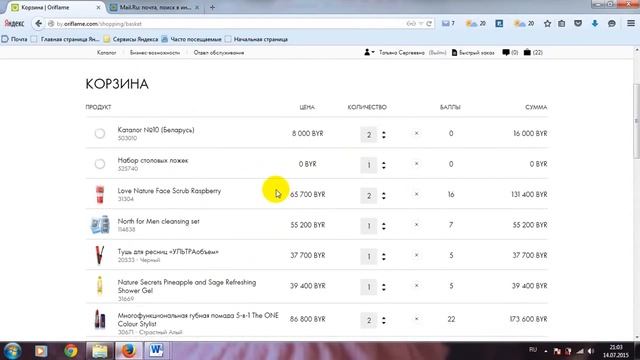This screenshot has height=360, width=640.
Task: Click the Тушь для ресниц mascara thumbnail
Action: 100,256
